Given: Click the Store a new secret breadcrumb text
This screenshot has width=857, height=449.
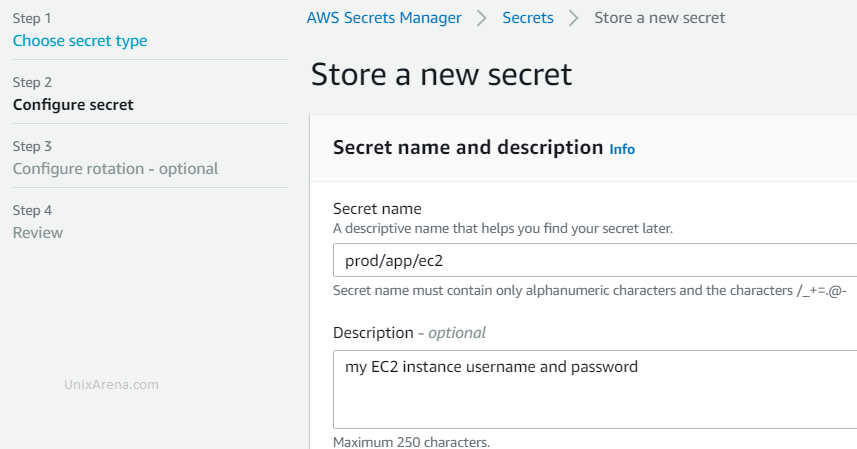Looking at the screenshot, I should (659, 18).
